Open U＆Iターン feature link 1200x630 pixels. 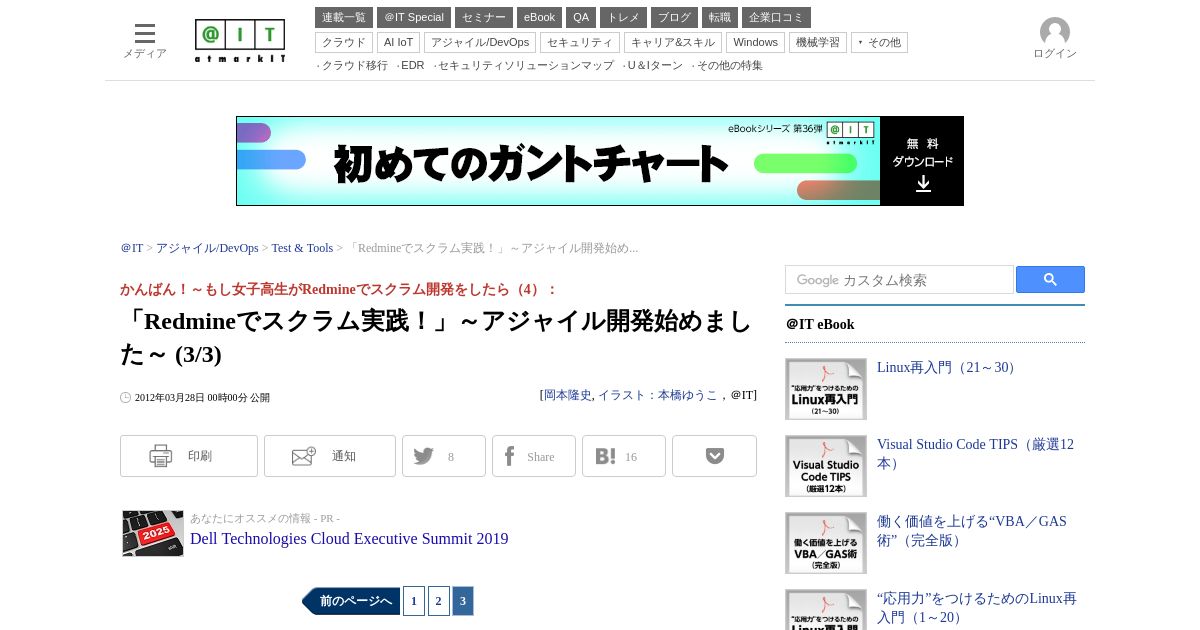click(x=655, y=65)
